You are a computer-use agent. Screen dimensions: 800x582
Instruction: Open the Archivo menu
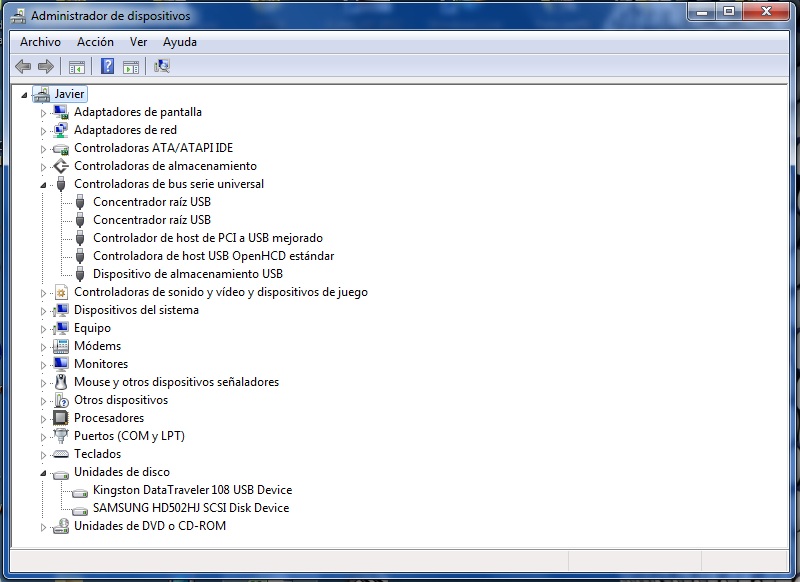point(40,42)
